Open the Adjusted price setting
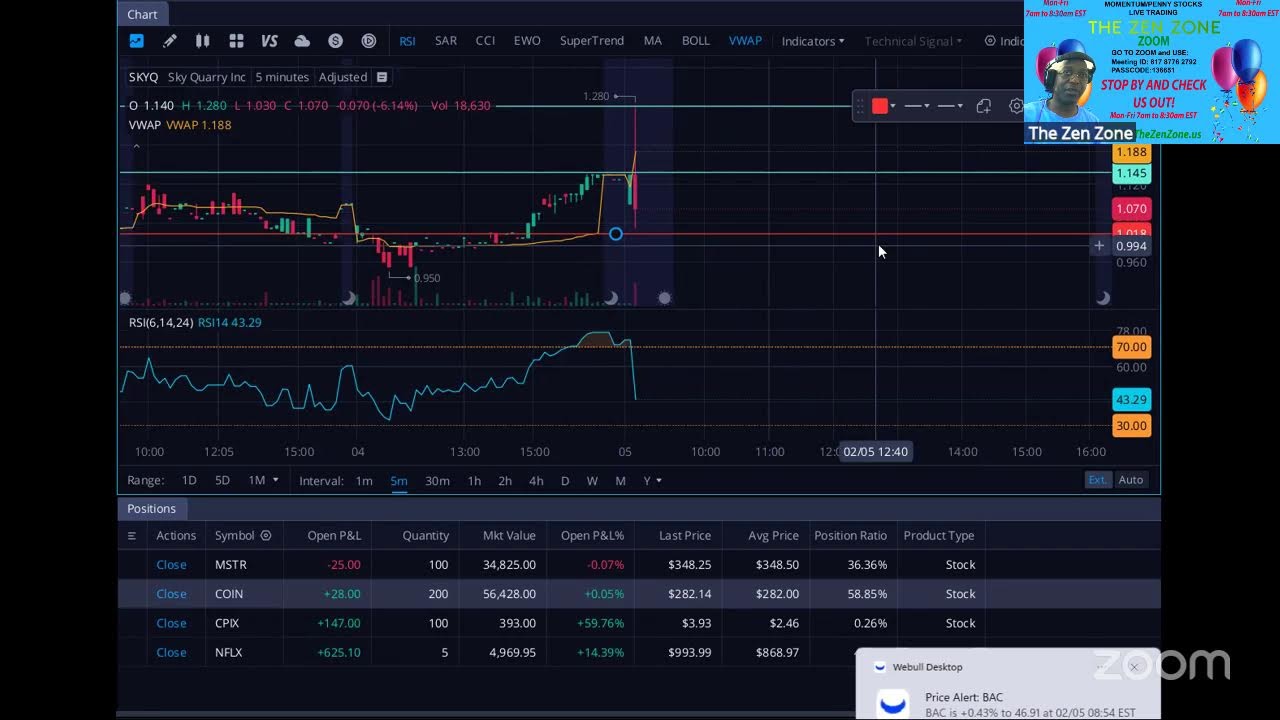Screen dimensions: 1280x720 [x=343, y=77]
